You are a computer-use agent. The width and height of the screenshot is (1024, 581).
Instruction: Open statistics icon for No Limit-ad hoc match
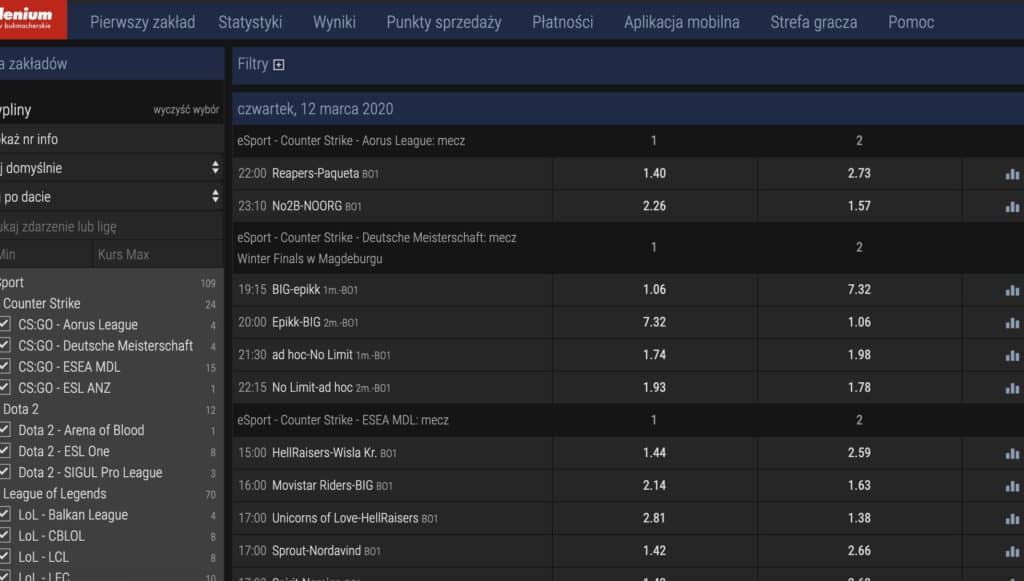pos(1012,388)
